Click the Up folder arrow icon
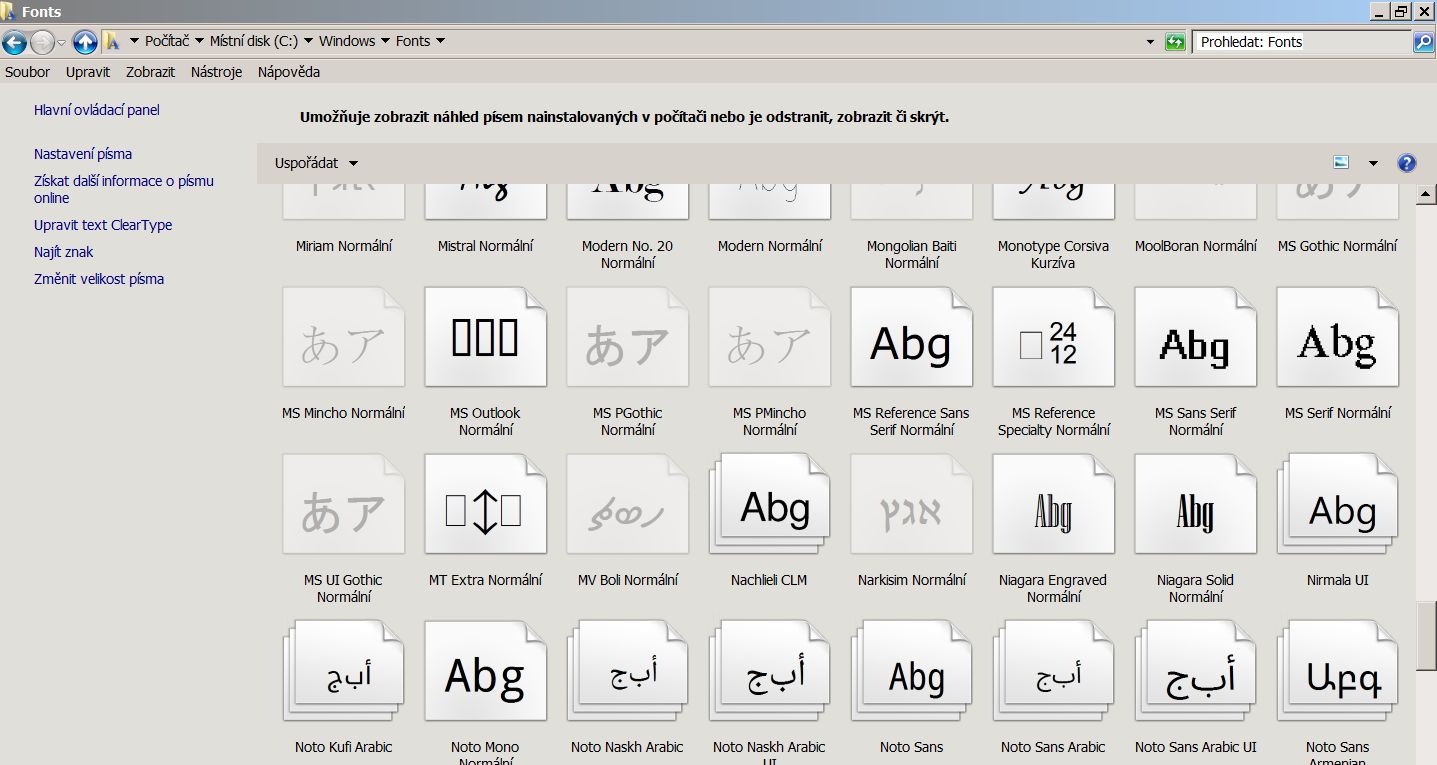Viewport: 1437px width, 765px height. point(85,42)
